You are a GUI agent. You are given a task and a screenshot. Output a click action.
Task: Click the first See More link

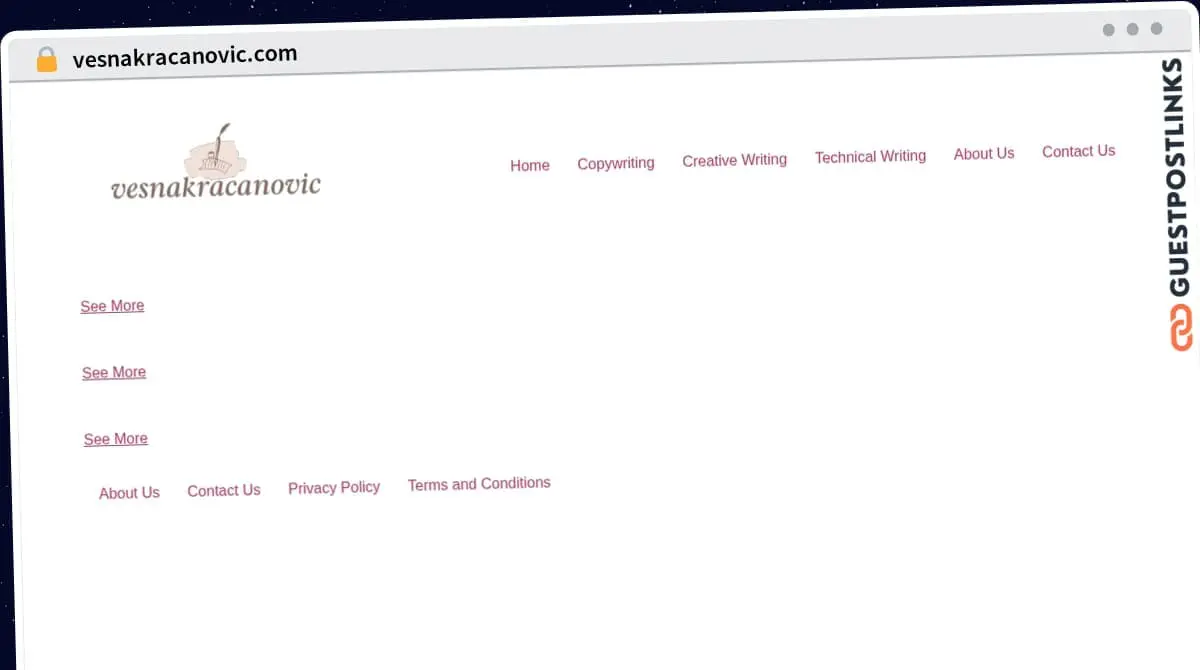coord(112,306)
